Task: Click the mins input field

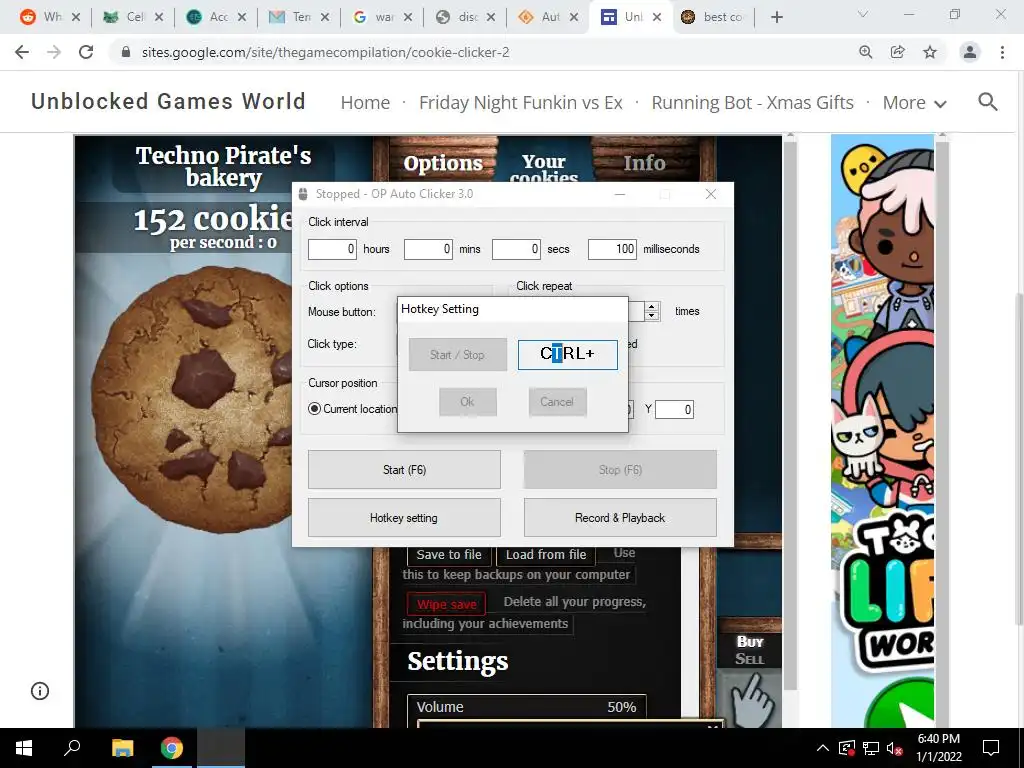Action: pos(428,249)
